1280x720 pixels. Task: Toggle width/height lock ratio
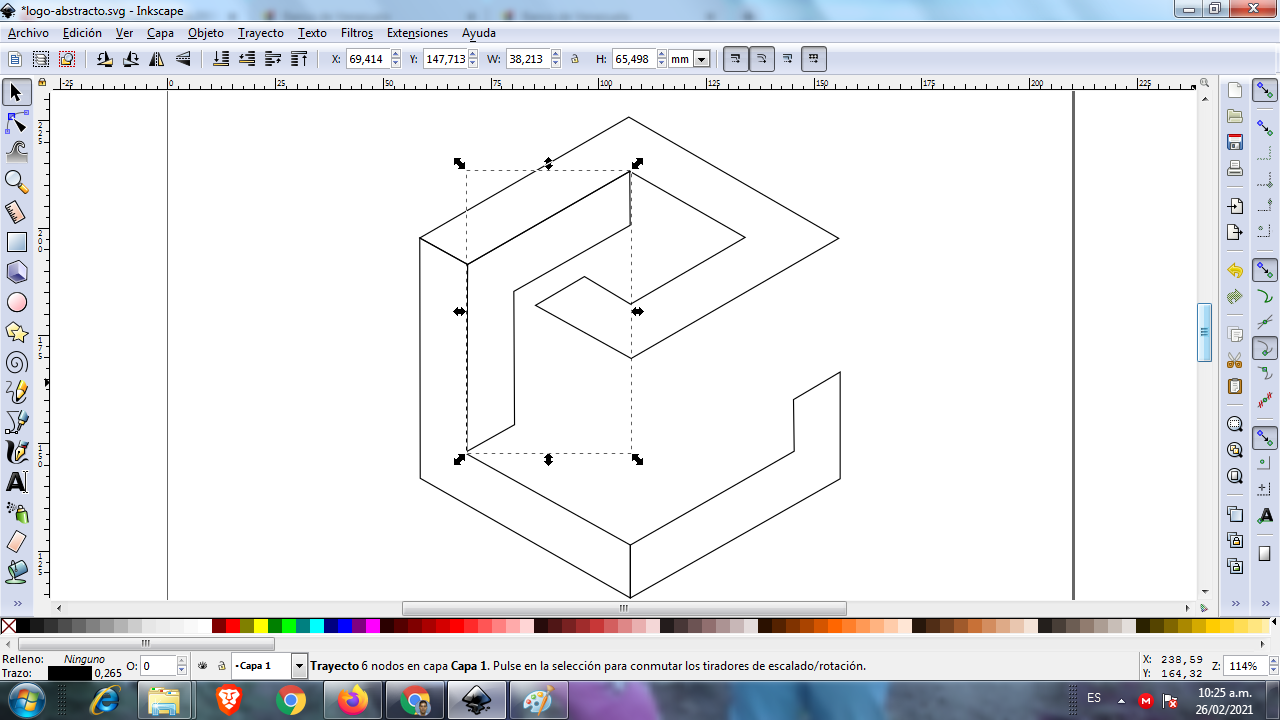click(x=575, y=59)
